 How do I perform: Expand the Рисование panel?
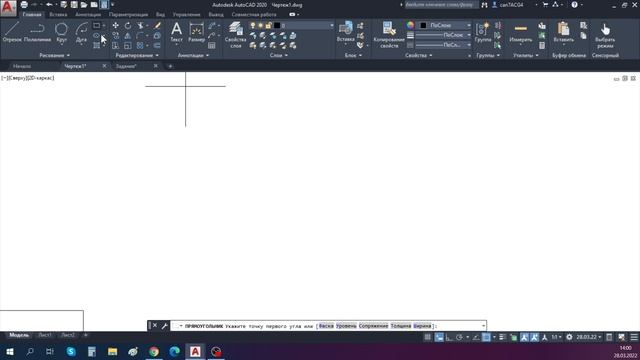(54, 55)
